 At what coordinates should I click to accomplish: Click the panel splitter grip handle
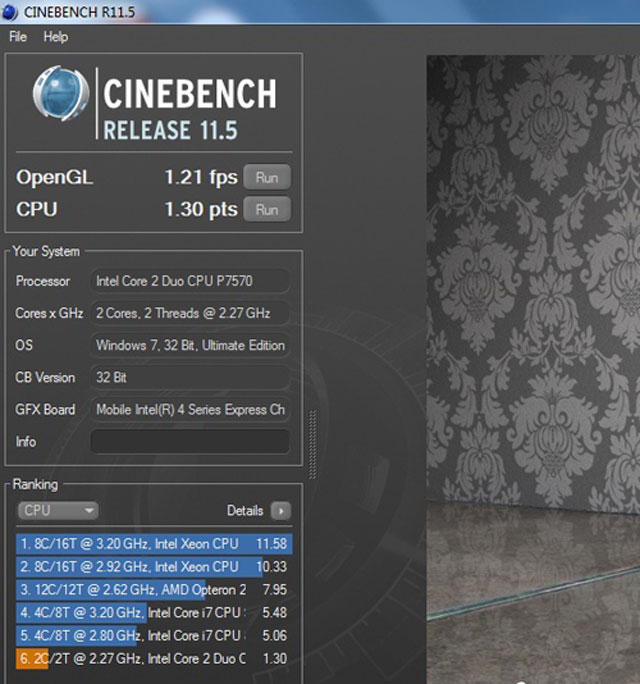(312, 444)
